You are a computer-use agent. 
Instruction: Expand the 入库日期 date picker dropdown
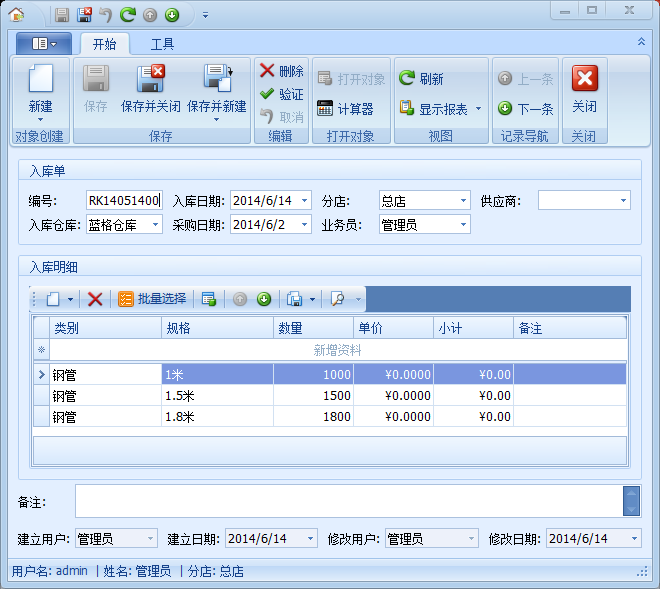tap(304, 201)
